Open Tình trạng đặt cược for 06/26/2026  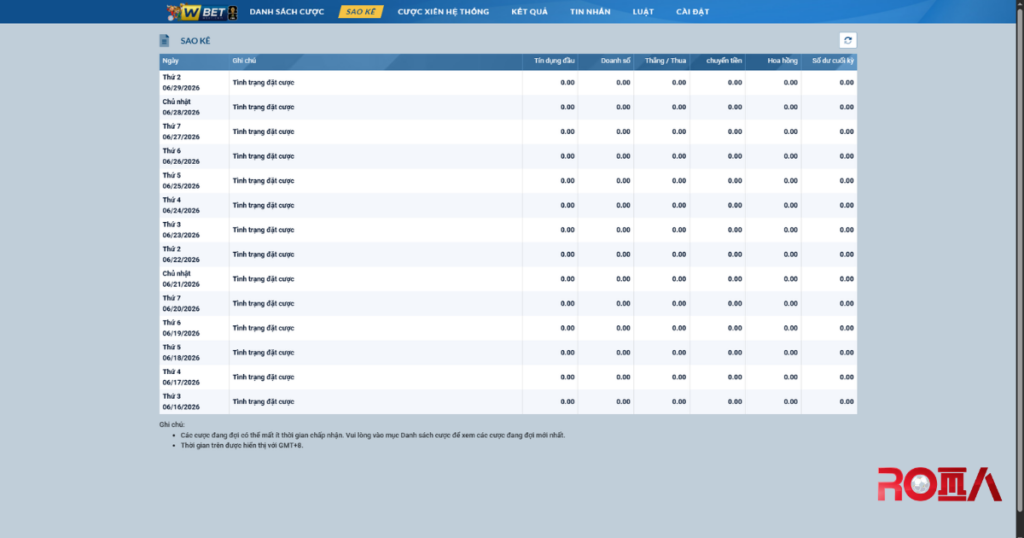263,156
